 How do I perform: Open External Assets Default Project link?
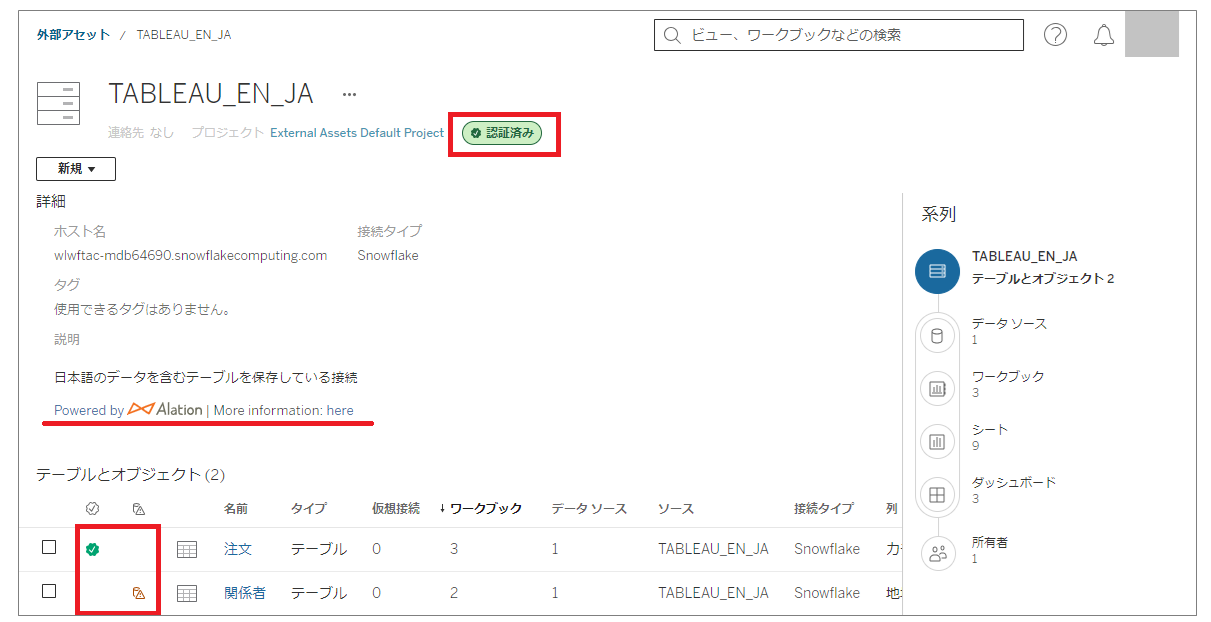coord(357,133)
